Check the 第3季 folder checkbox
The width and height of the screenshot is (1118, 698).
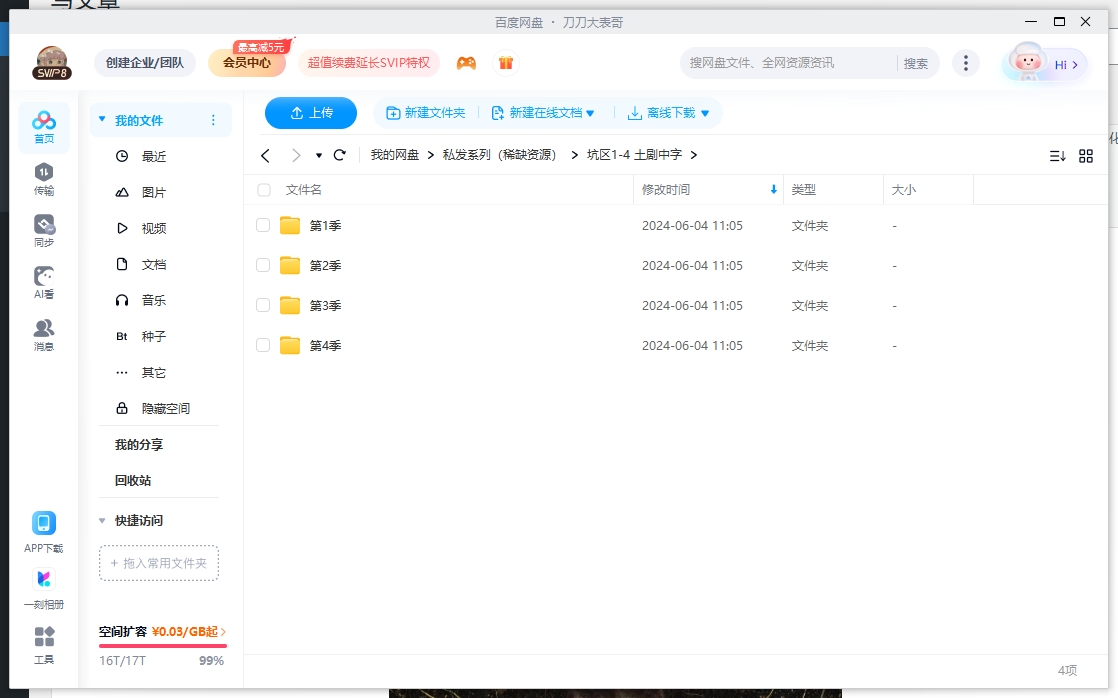point(262,305)
